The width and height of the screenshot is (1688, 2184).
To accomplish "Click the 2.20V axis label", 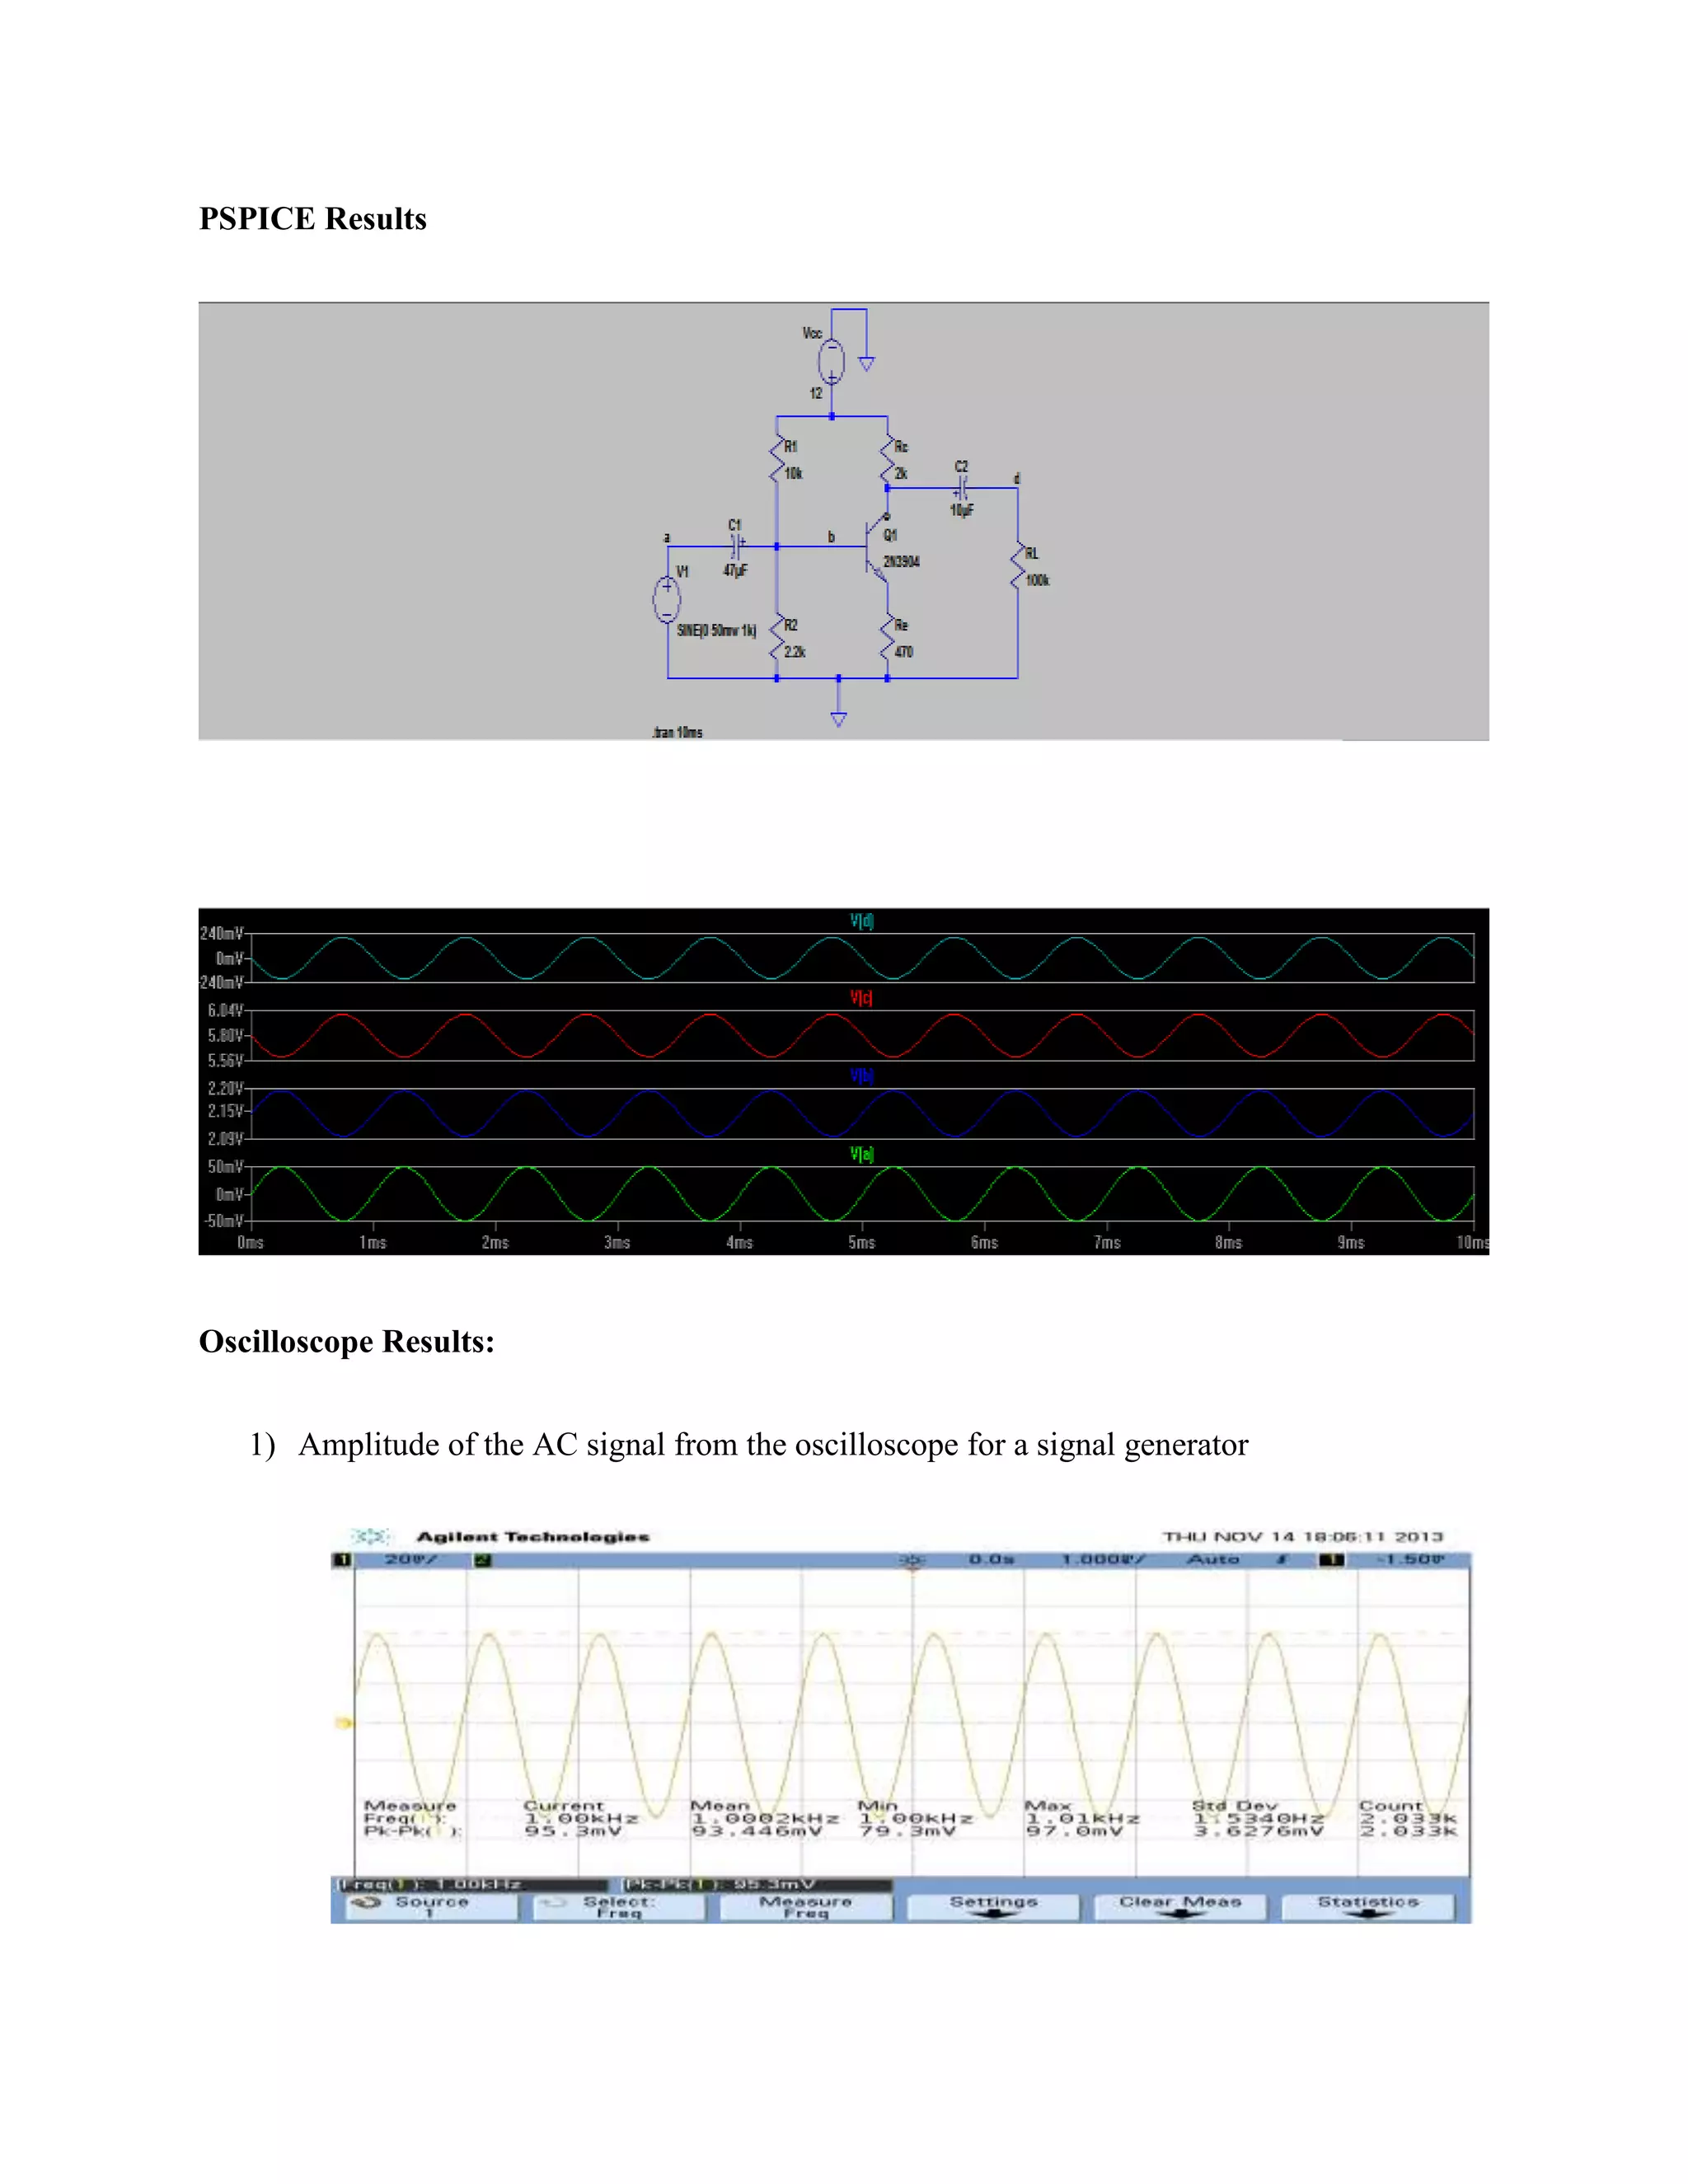I will click(225, 1088).
